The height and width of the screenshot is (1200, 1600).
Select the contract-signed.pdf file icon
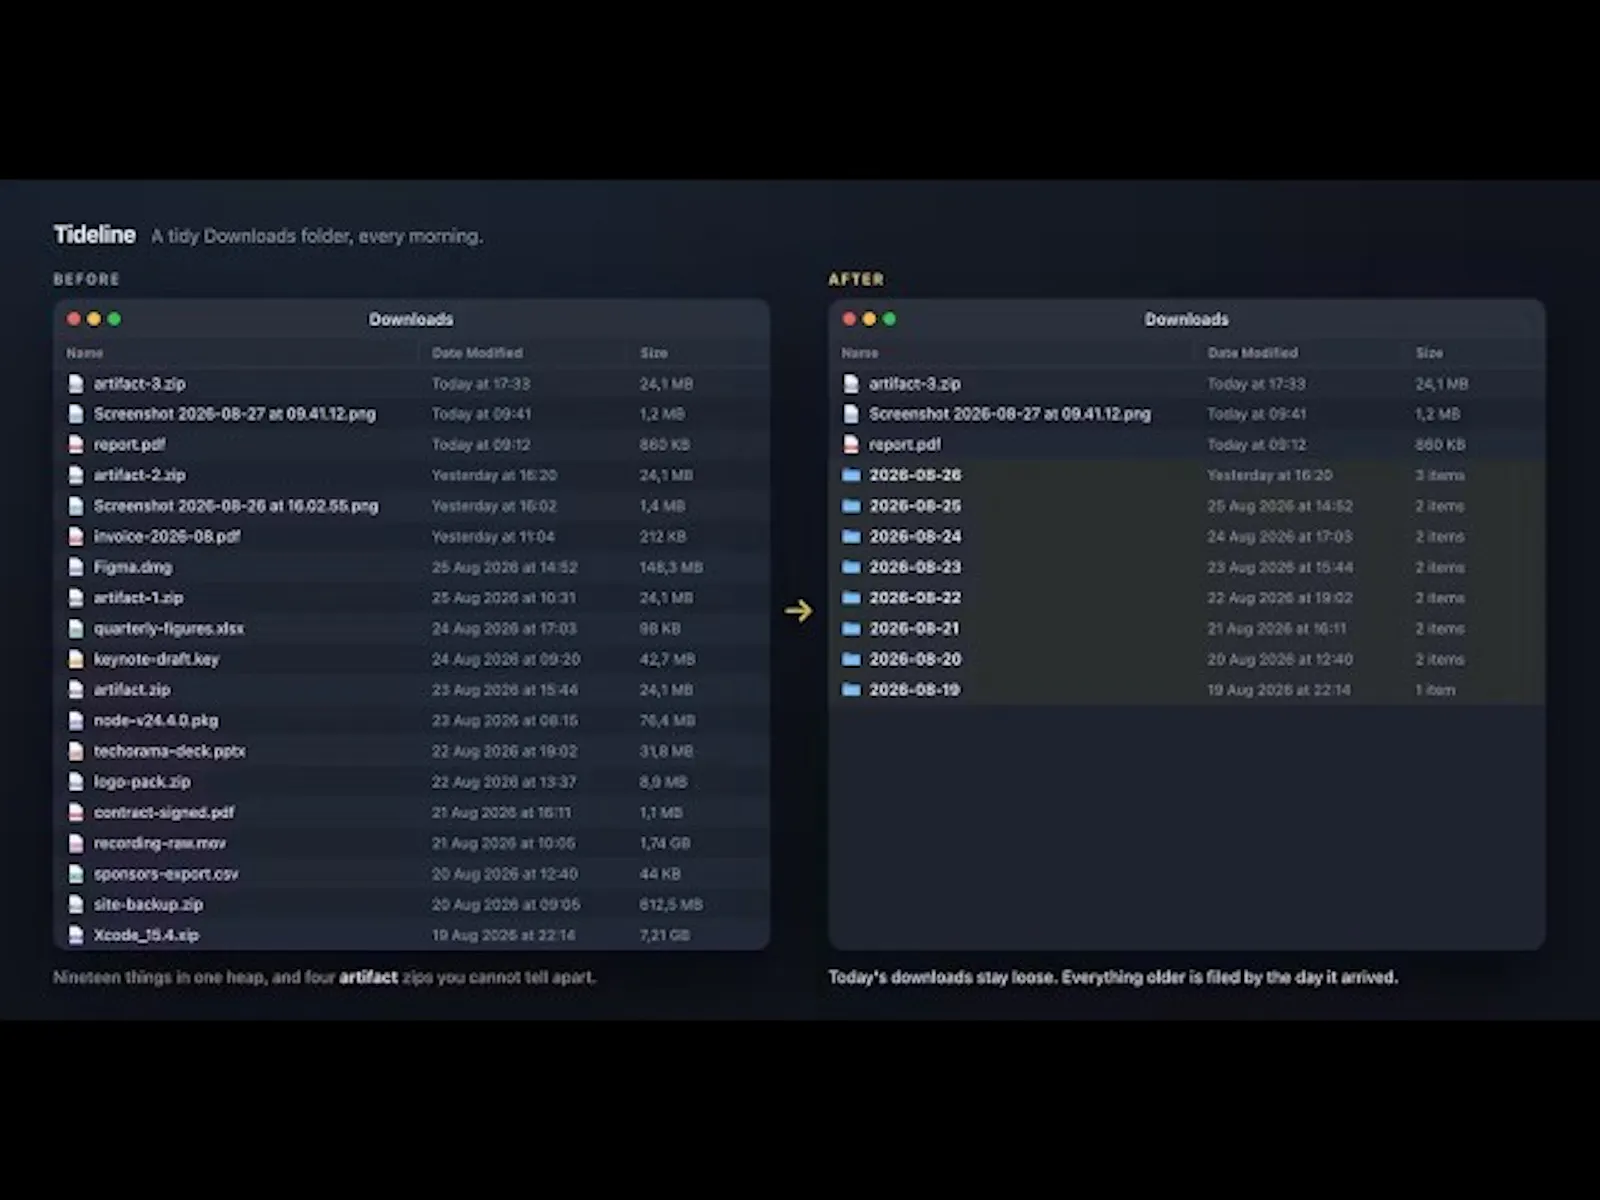pyautogui.click(x=76, y=812)
